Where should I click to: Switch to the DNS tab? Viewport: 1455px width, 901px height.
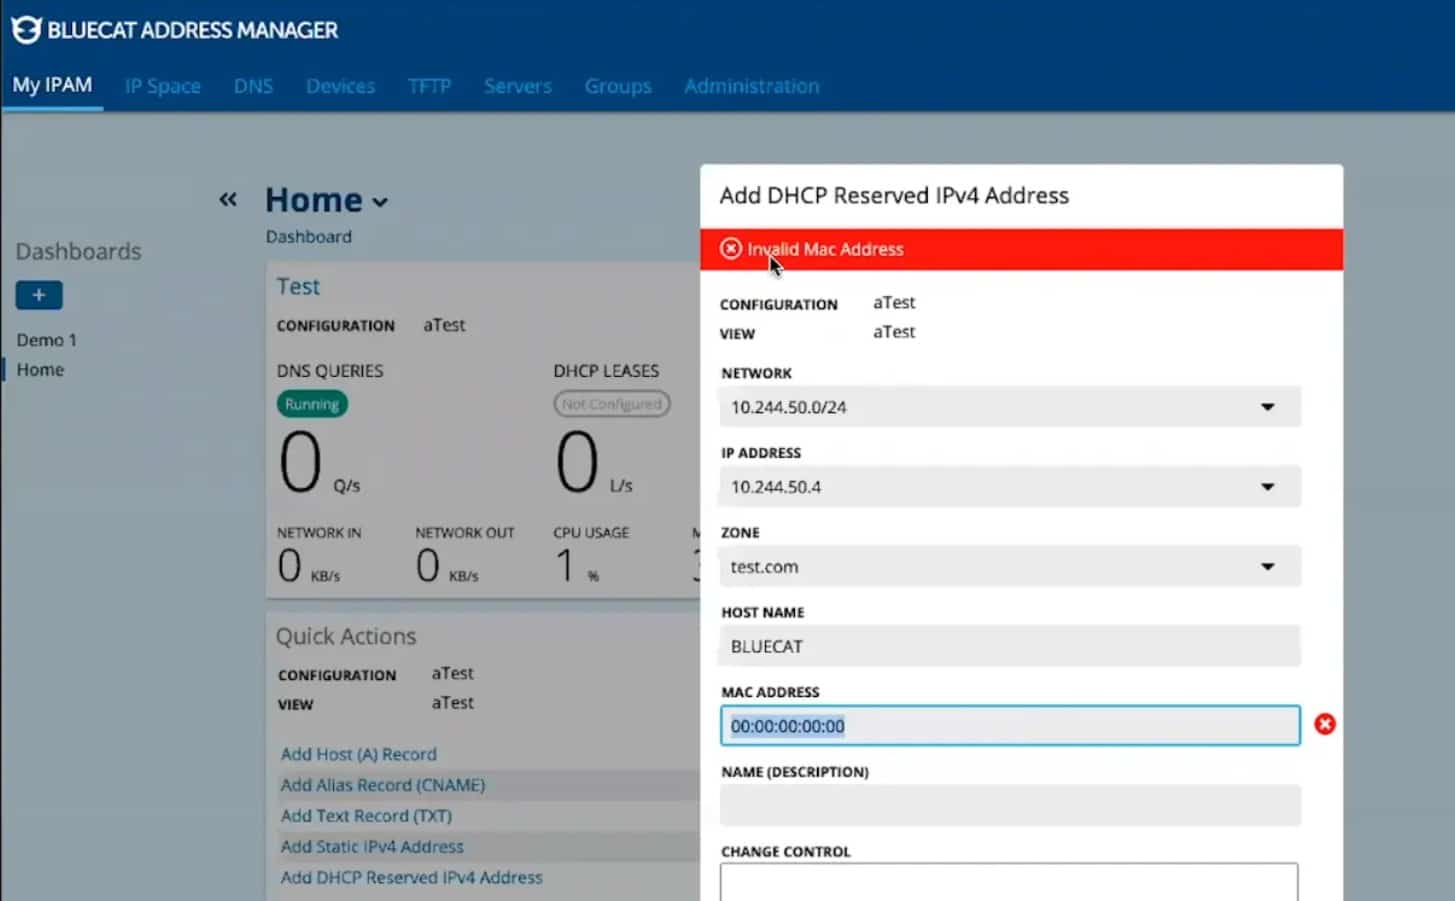[254, 86]
